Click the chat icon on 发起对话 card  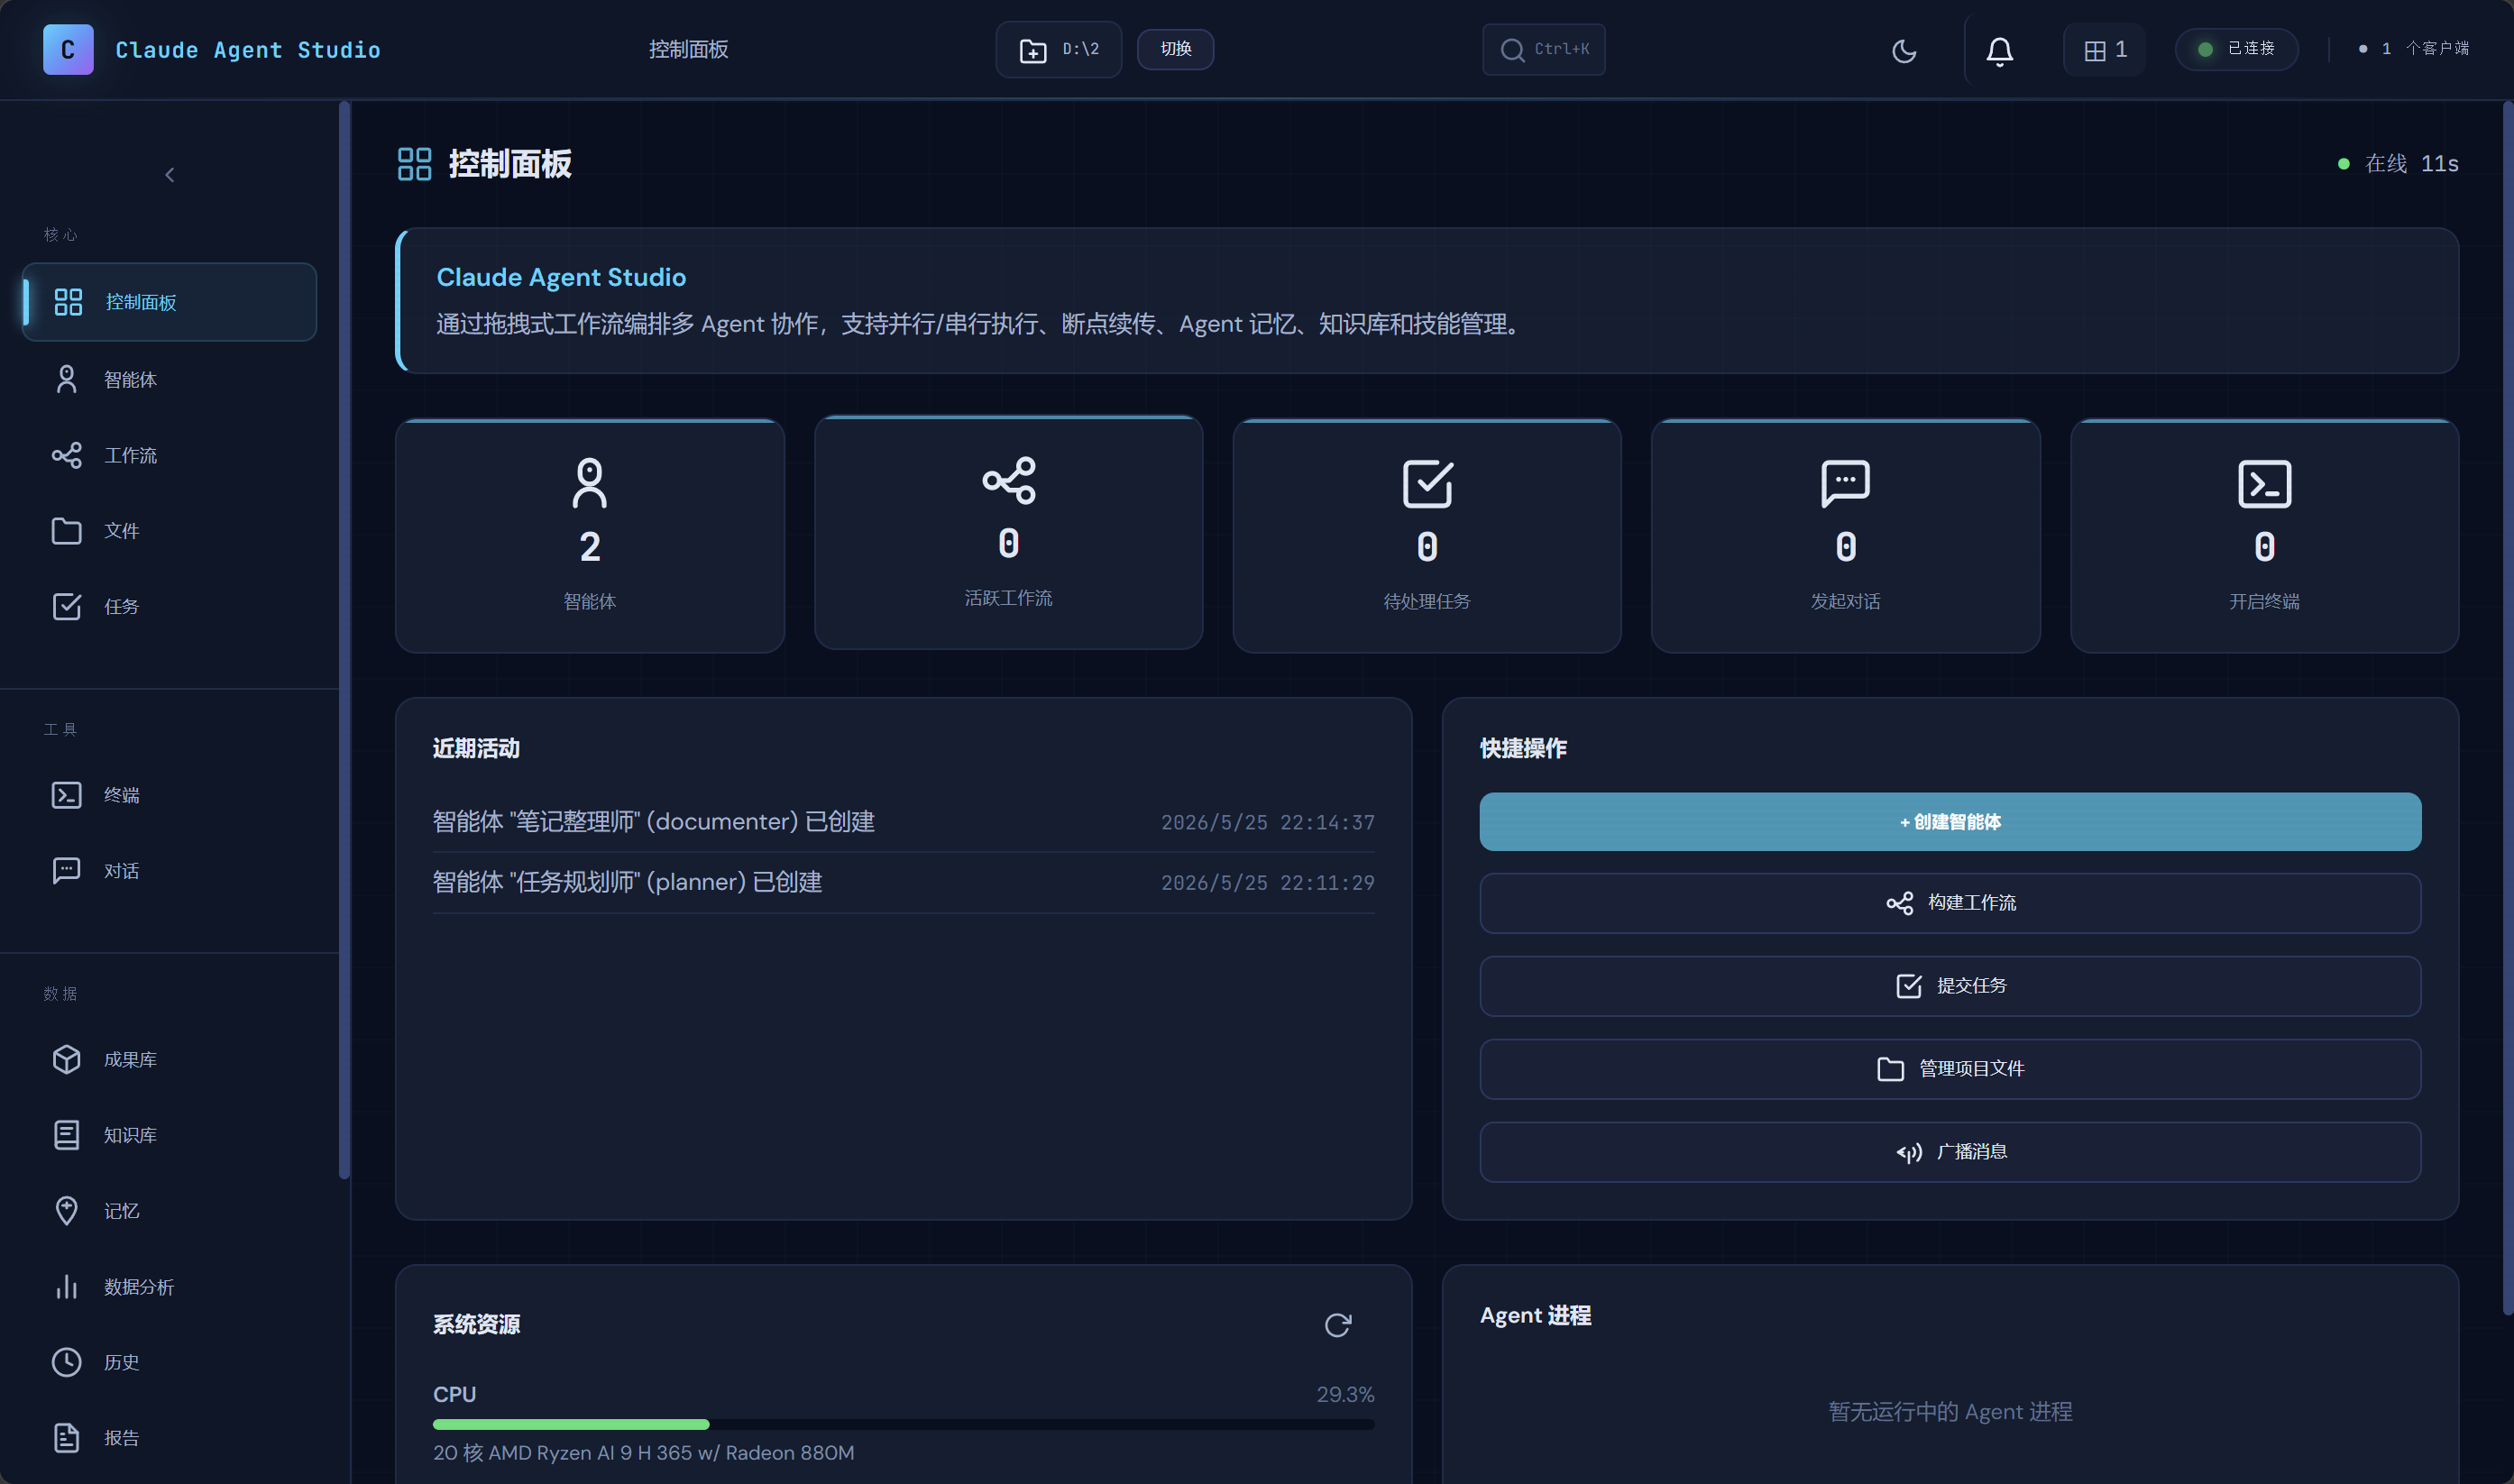coord(1845,484)
